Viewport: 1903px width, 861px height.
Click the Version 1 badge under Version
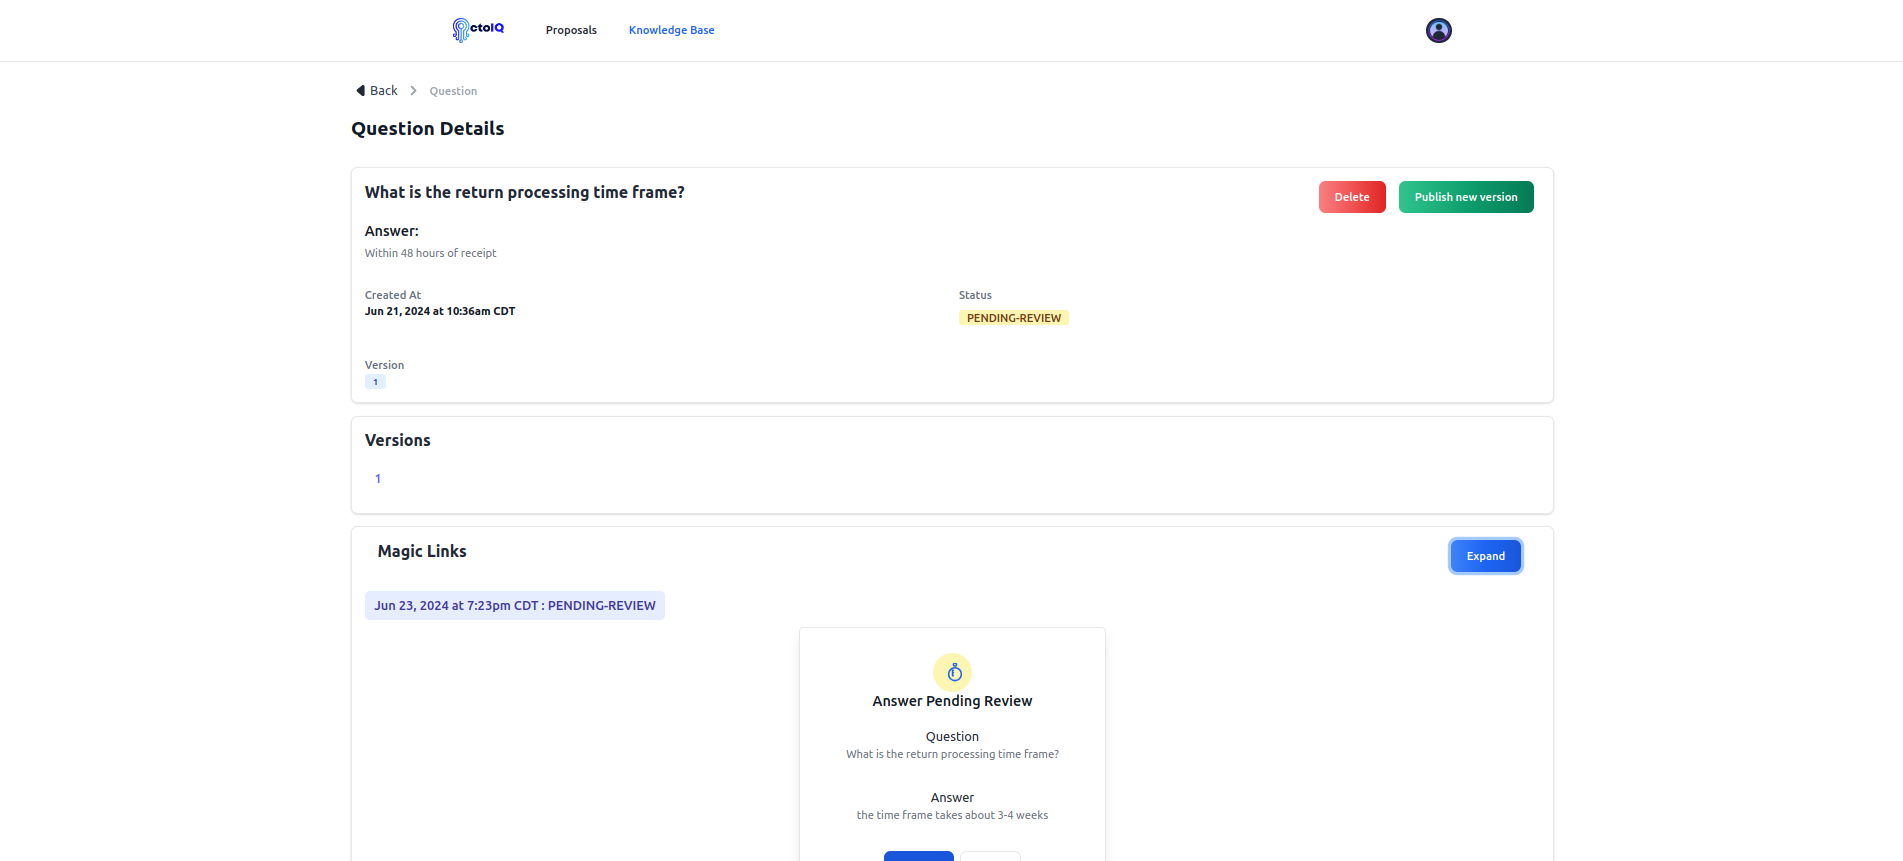[x=375, y=382]
